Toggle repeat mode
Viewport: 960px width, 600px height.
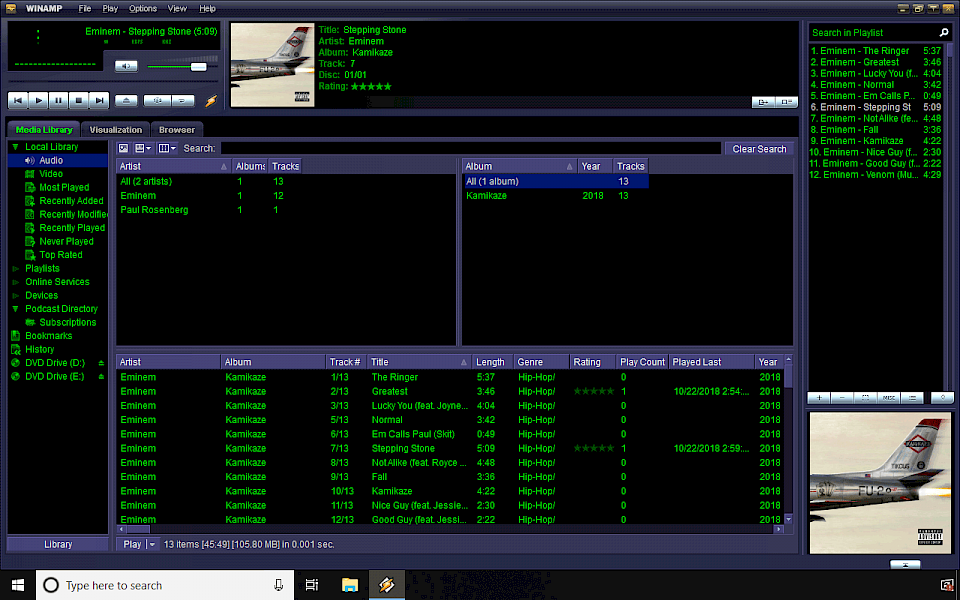click(182, 100)
